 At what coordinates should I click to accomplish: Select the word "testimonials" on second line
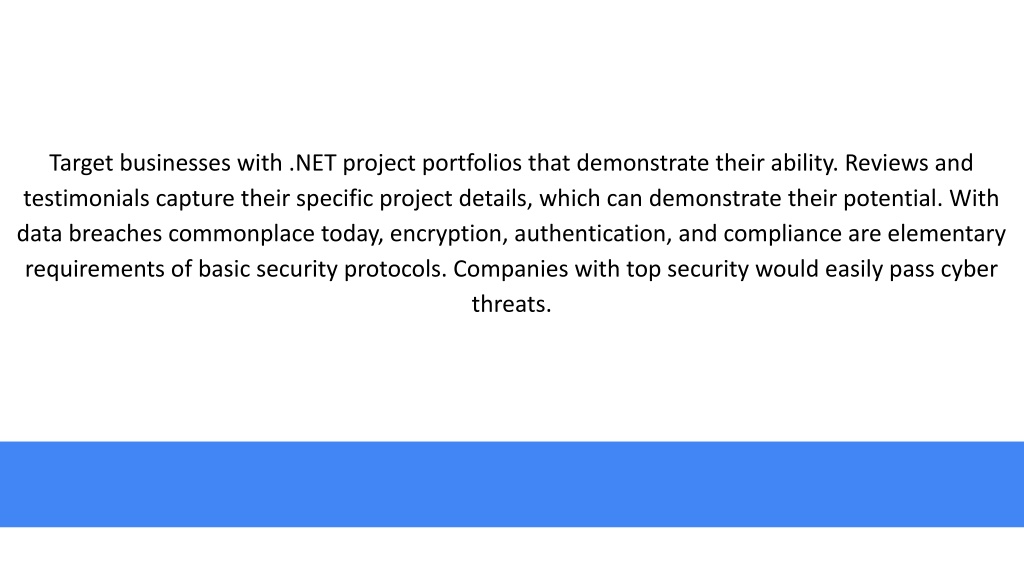click(x=86, y=198)
